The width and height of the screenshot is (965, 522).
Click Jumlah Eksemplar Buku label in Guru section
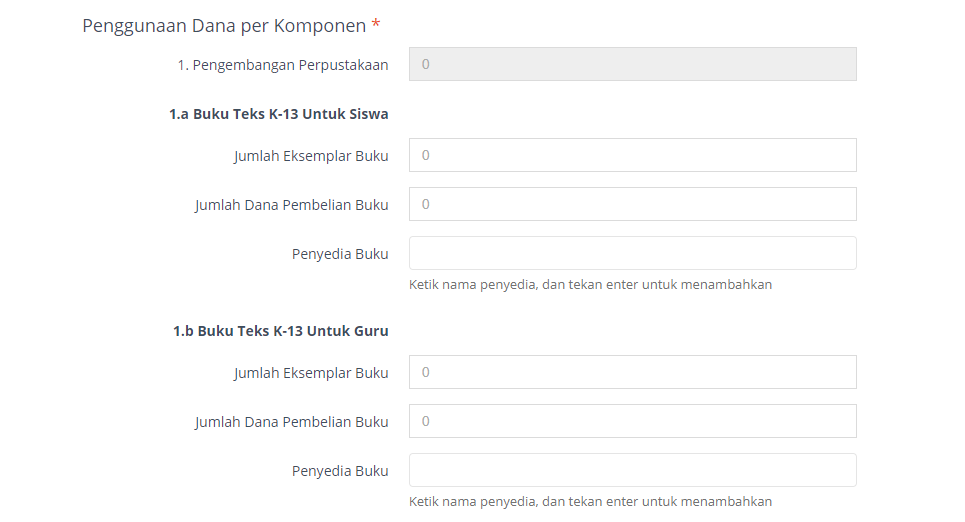click(x=311, y=373)
